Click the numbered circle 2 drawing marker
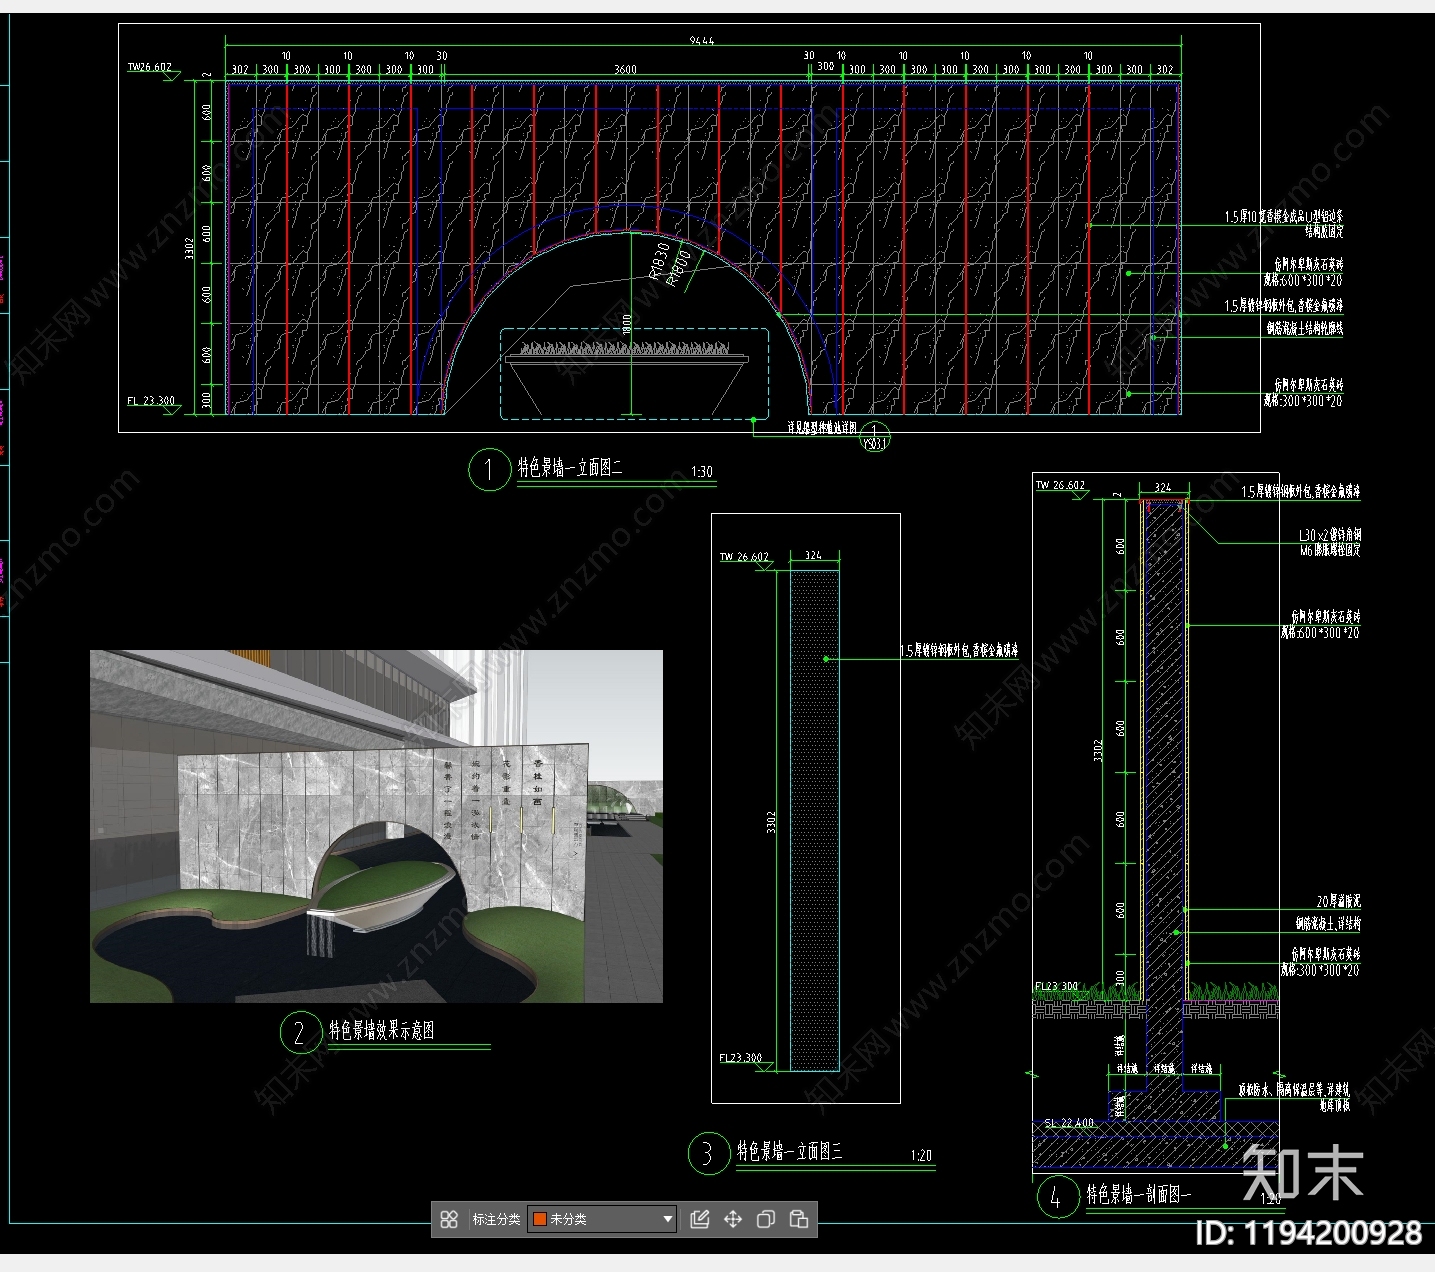Image resolution: width=1435 pixels, height=1272 pixels. coord(300,1032)
